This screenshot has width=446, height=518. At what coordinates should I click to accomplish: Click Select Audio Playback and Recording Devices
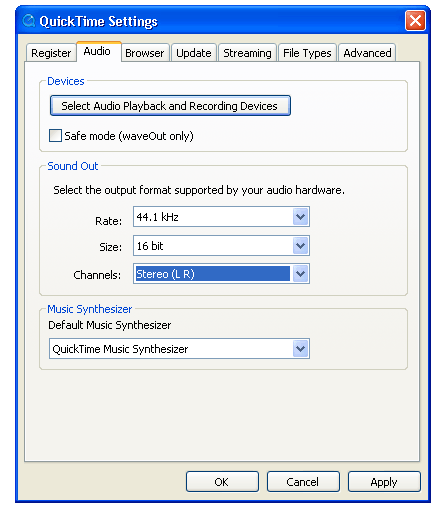click(170, 106)
